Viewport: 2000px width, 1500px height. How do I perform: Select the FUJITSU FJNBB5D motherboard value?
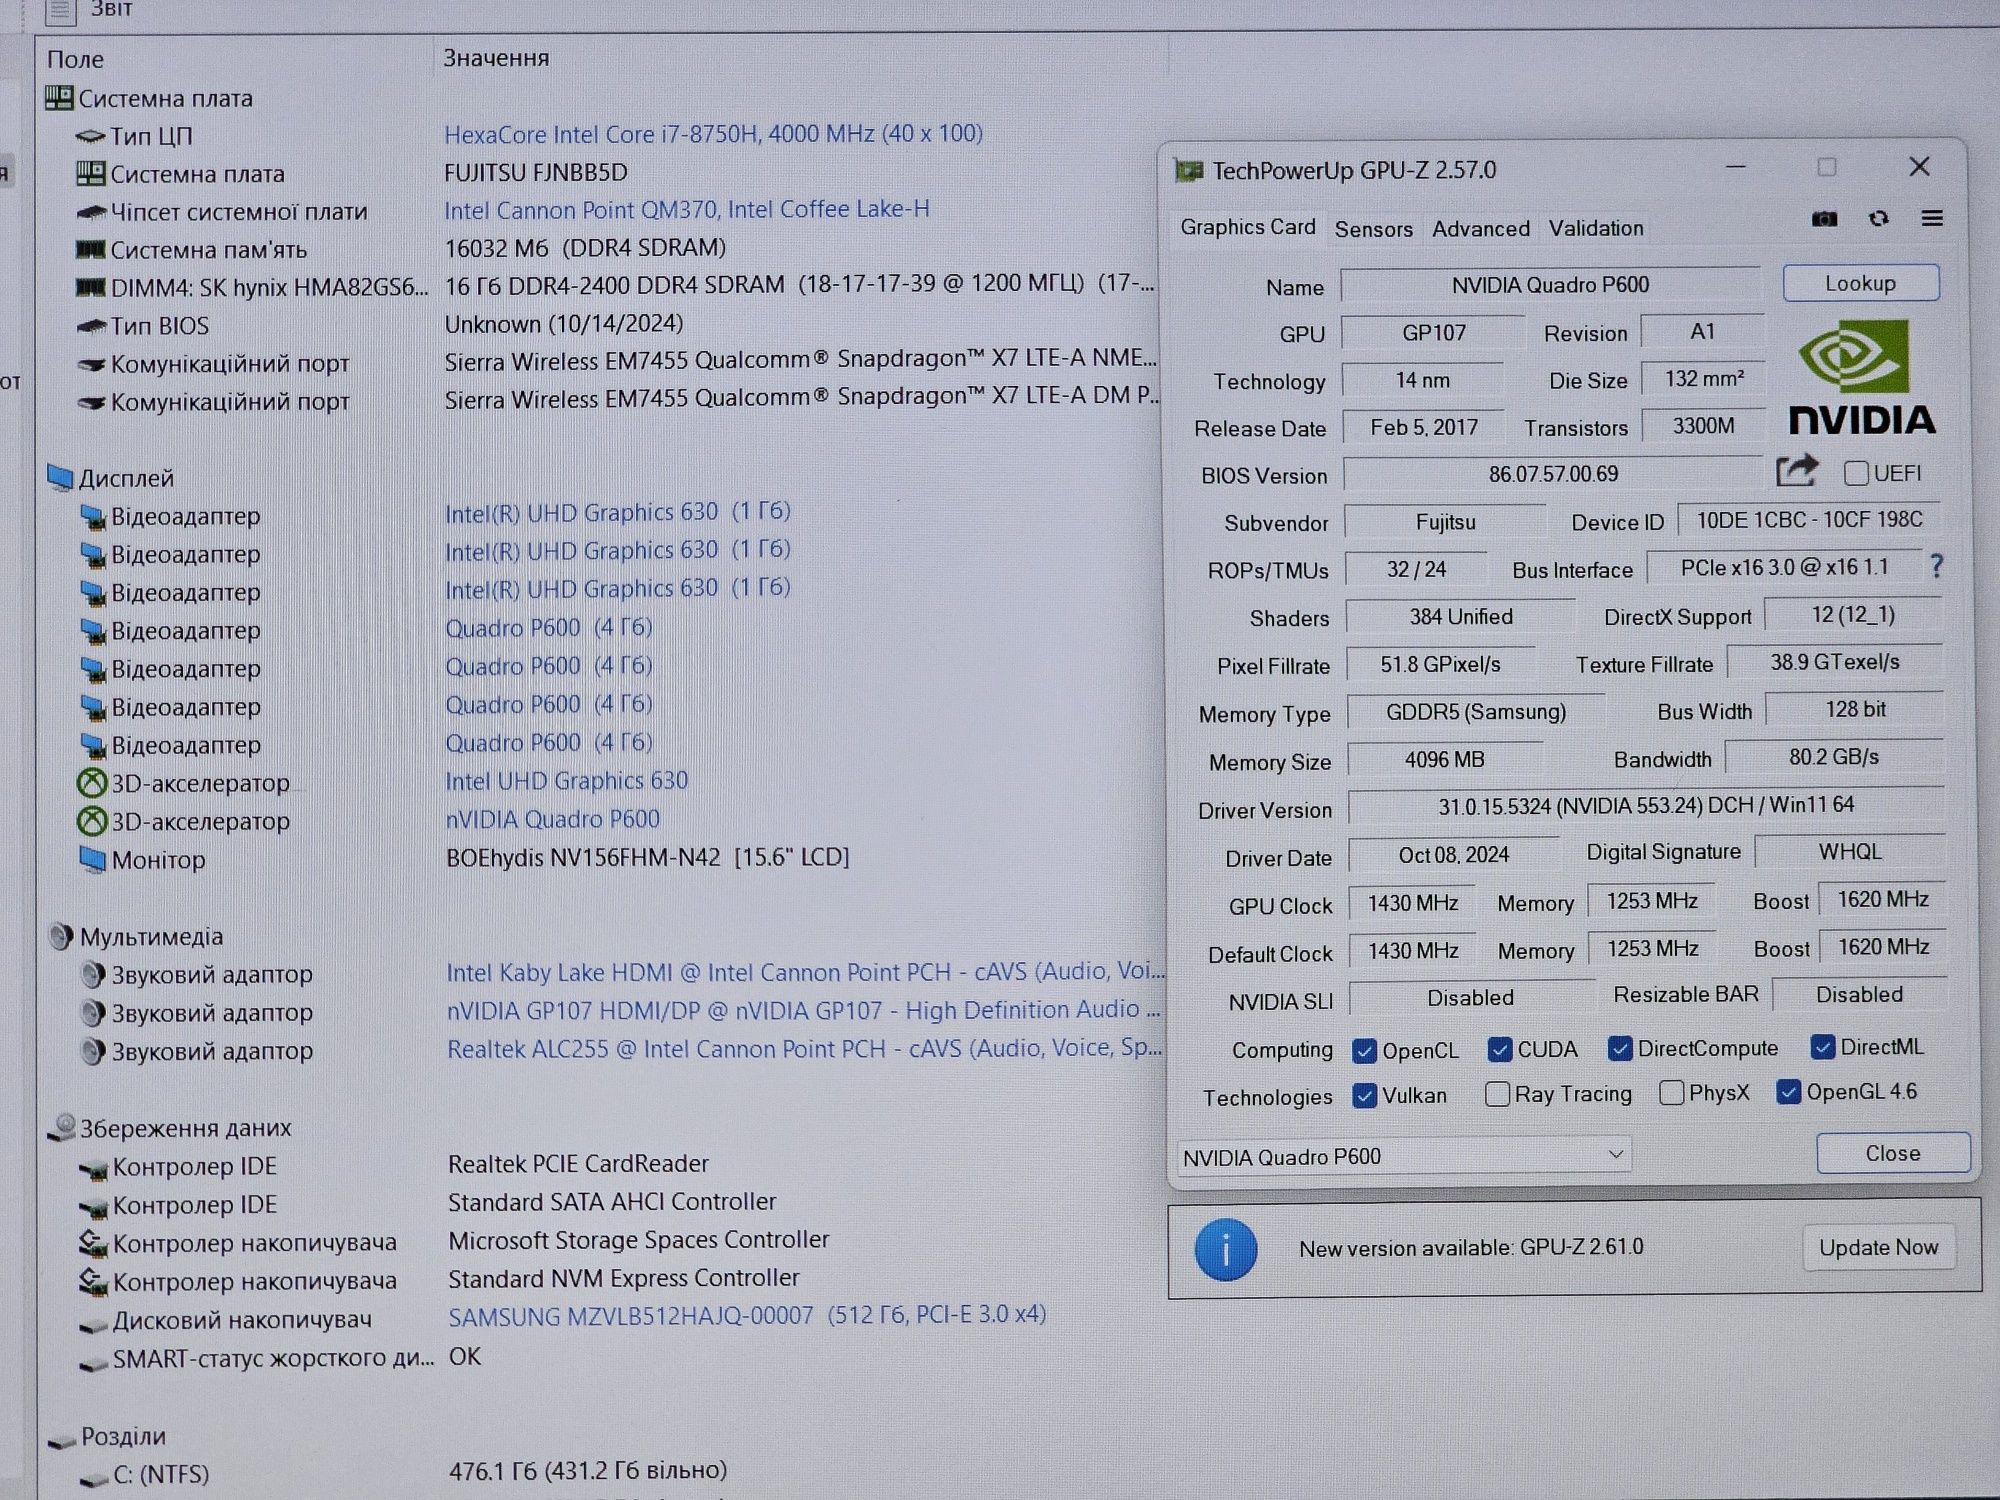point(536,172)
